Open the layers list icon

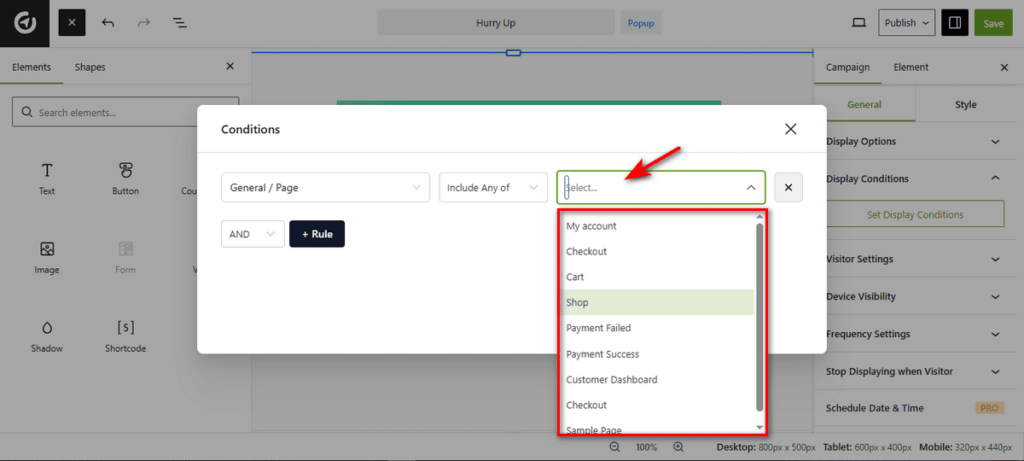179,22
